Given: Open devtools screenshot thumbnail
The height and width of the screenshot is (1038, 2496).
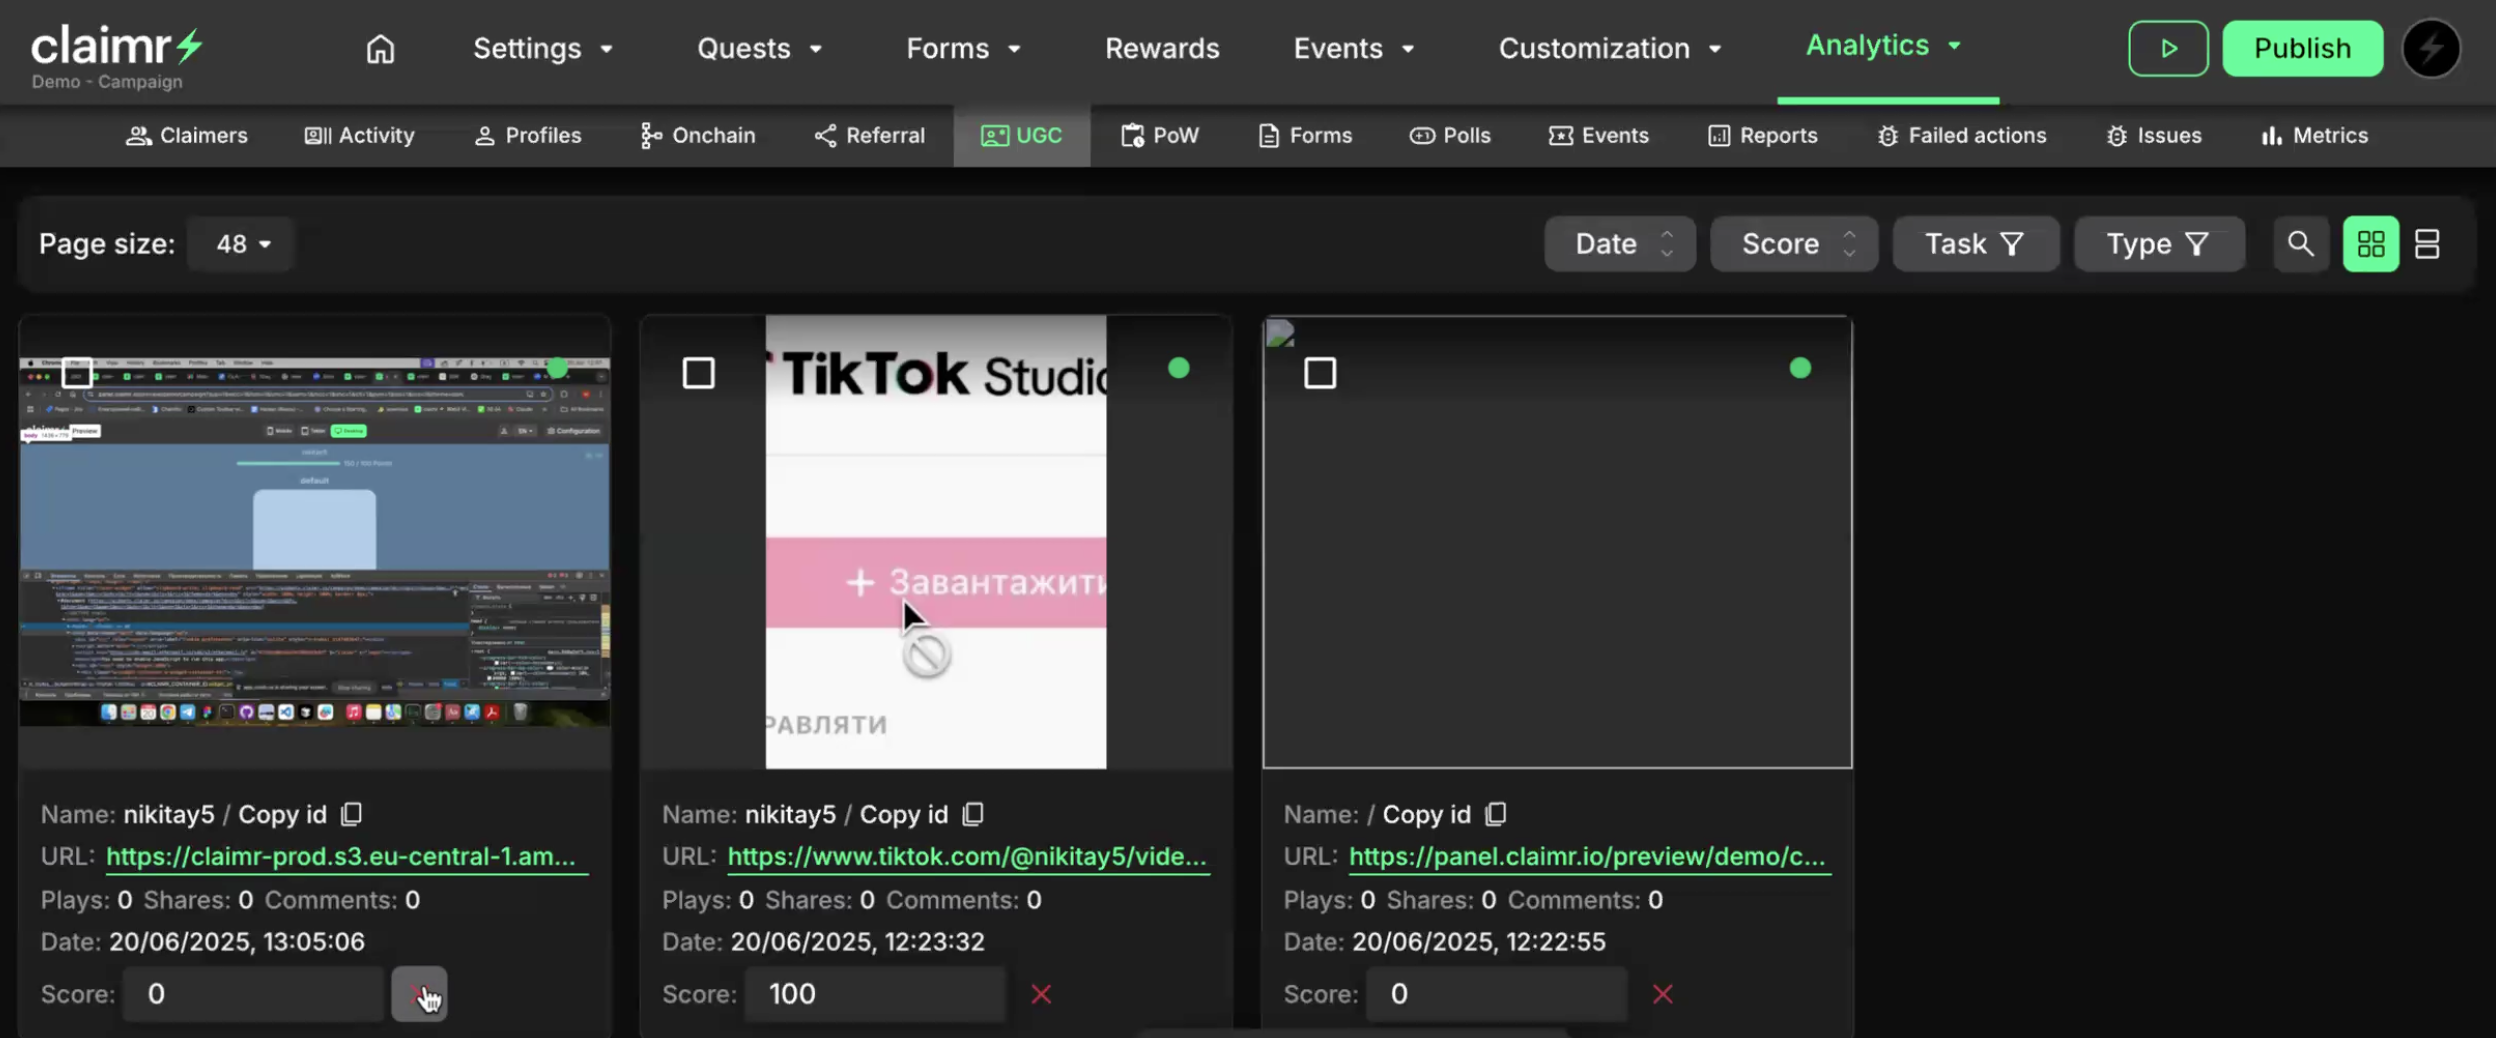Looking at the screenshot, I should pos(315,542).
